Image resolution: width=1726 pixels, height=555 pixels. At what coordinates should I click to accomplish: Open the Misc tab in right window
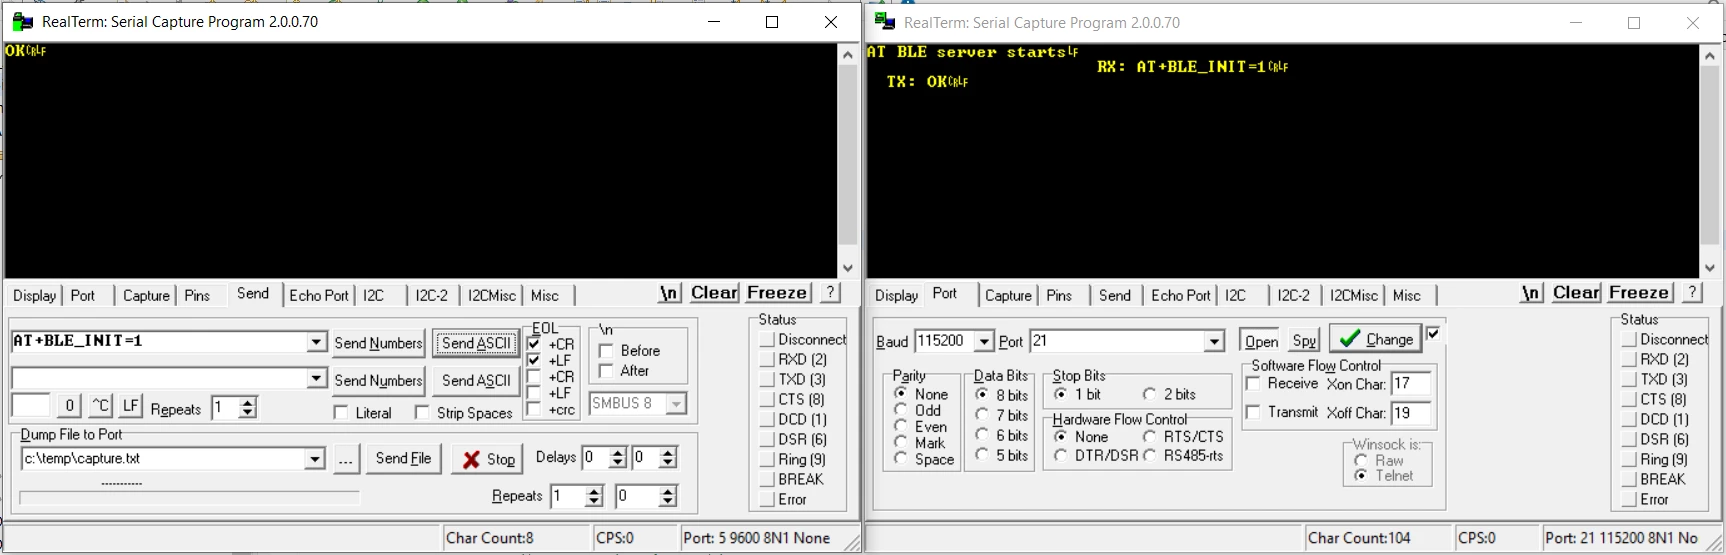pyautogui.click(x=1407, y=296)
